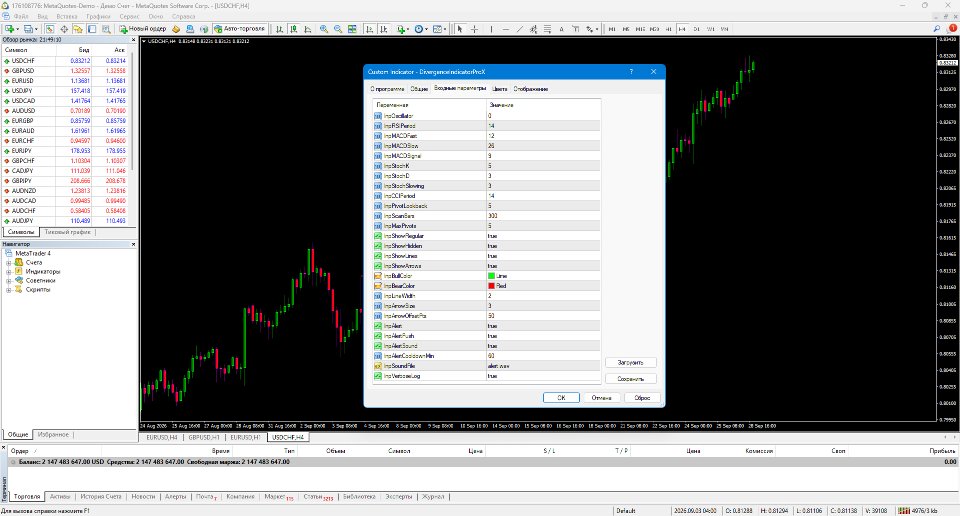Select the Cursor arrow tool

[x=459, y=29]
